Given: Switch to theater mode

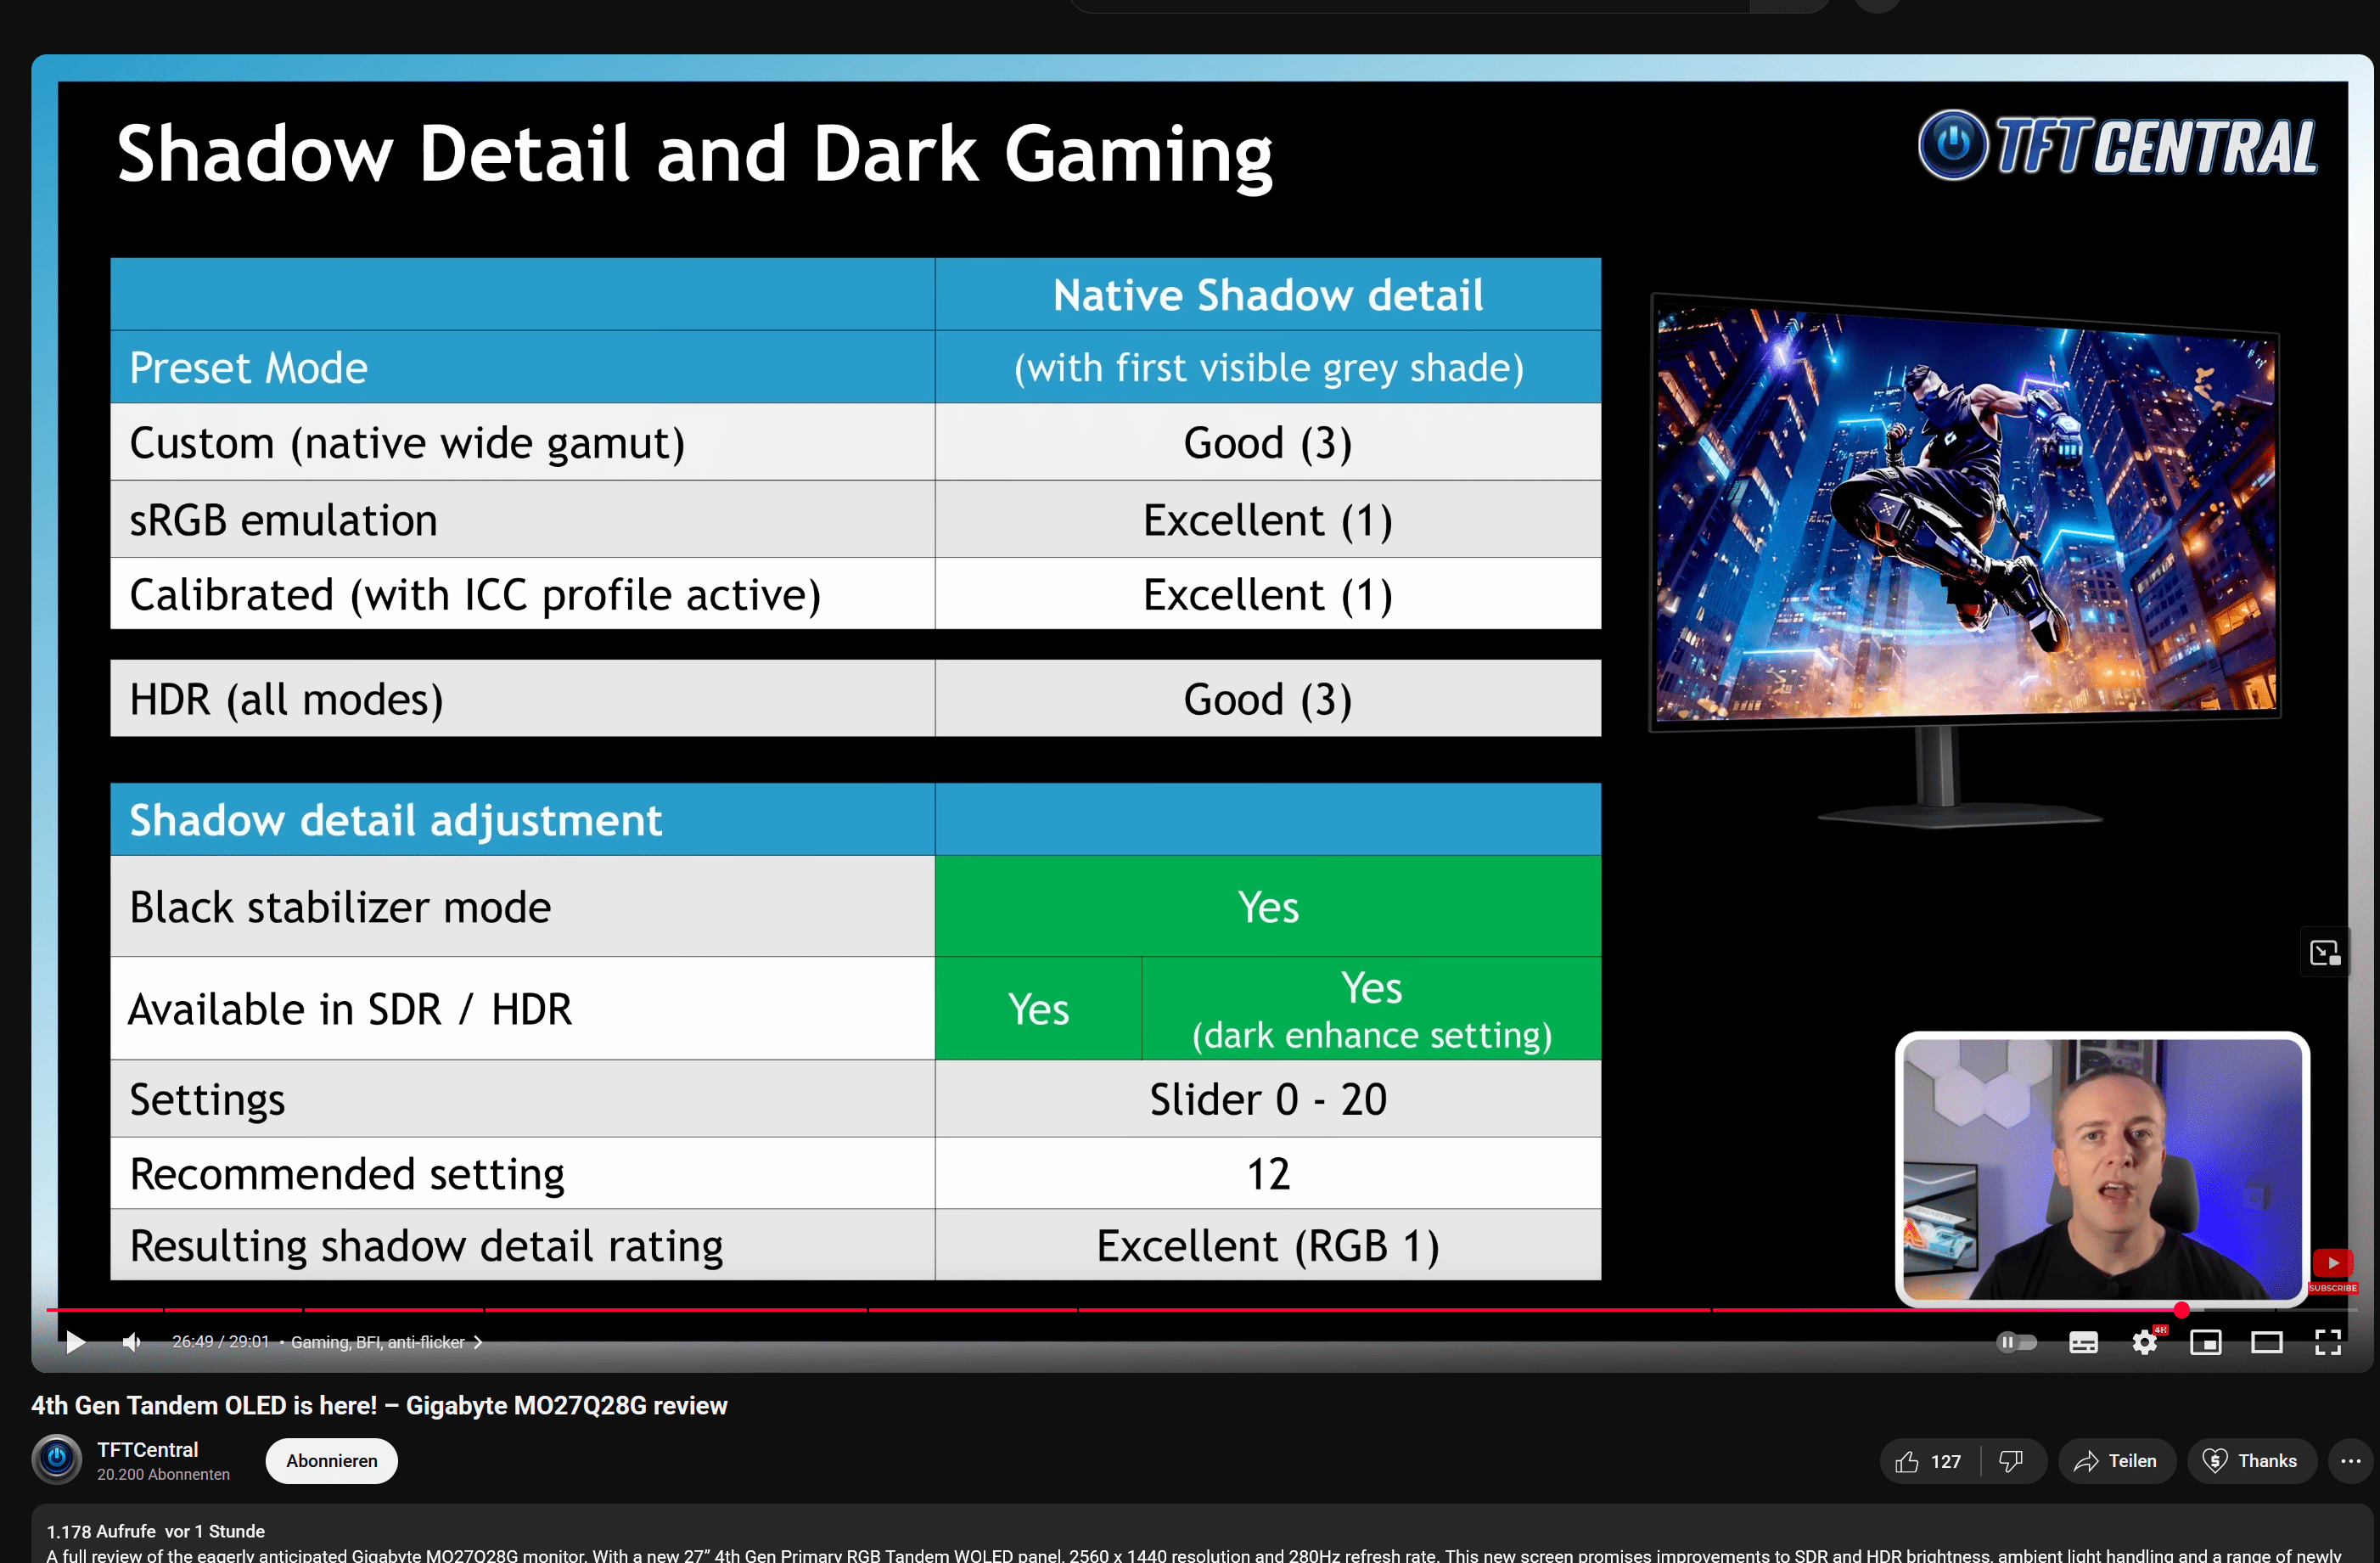Looking at the screenshot, I should 2266,1342.
